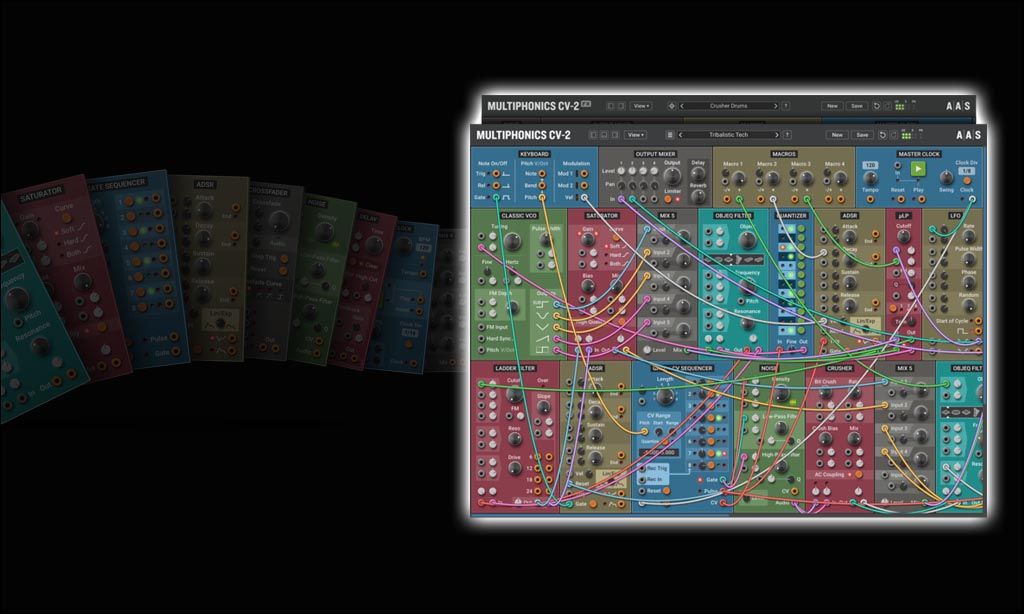The width and height of the screenshot is (1024, 614).
Task: Click the undo arrow icon in the front window
Action: [882, 135]
